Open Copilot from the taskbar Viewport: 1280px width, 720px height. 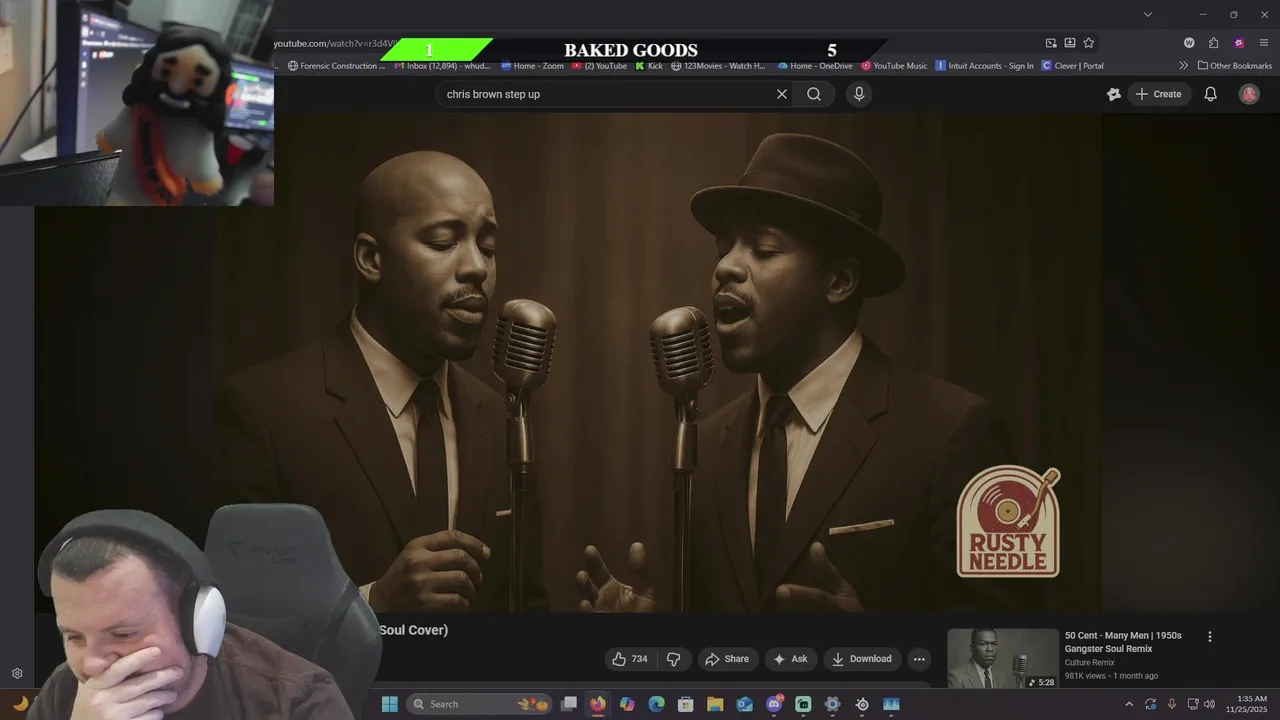[x=627, y=704]
